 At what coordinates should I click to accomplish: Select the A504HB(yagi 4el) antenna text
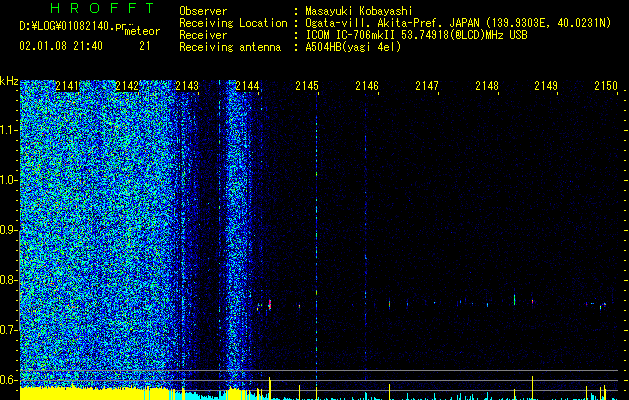[x=353, y=47]
